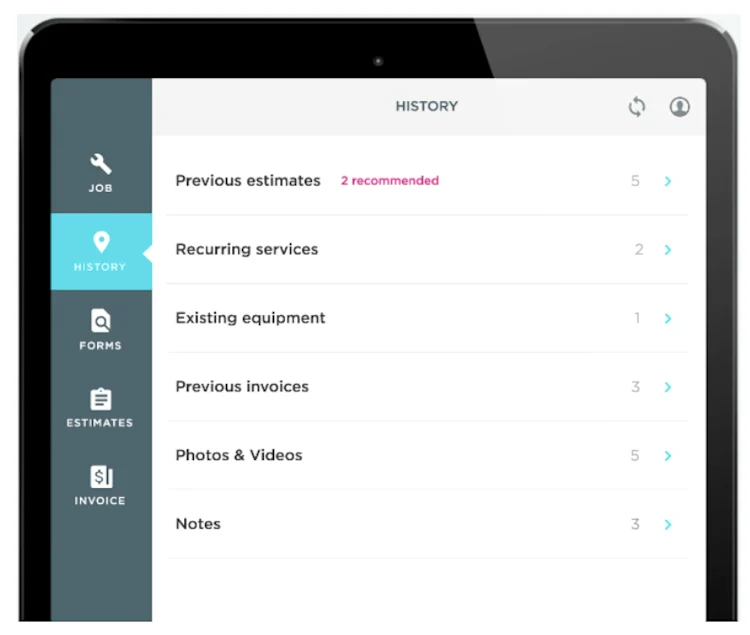Switch to the ESTIMATES sidebar tab label
The width and height of the screenshot is (750, 635).
100,423
